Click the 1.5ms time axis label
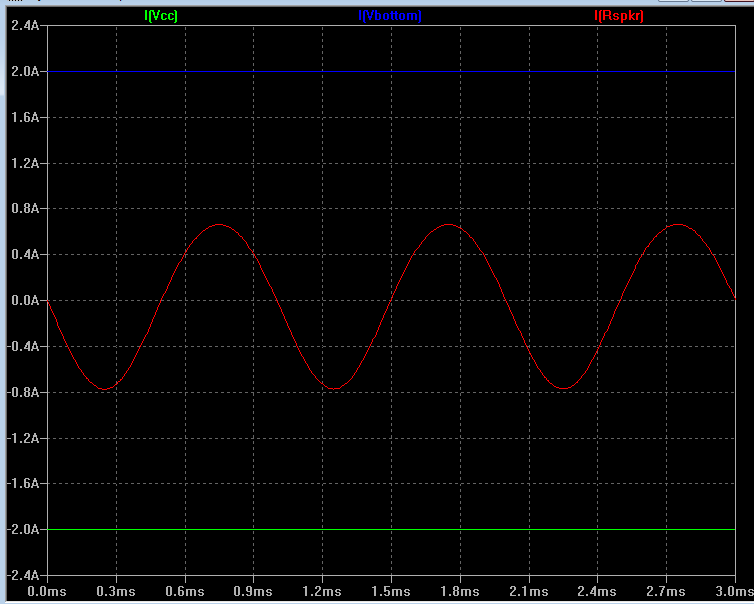Viewport: 754px width, 604px height. (x=390, y=591)
